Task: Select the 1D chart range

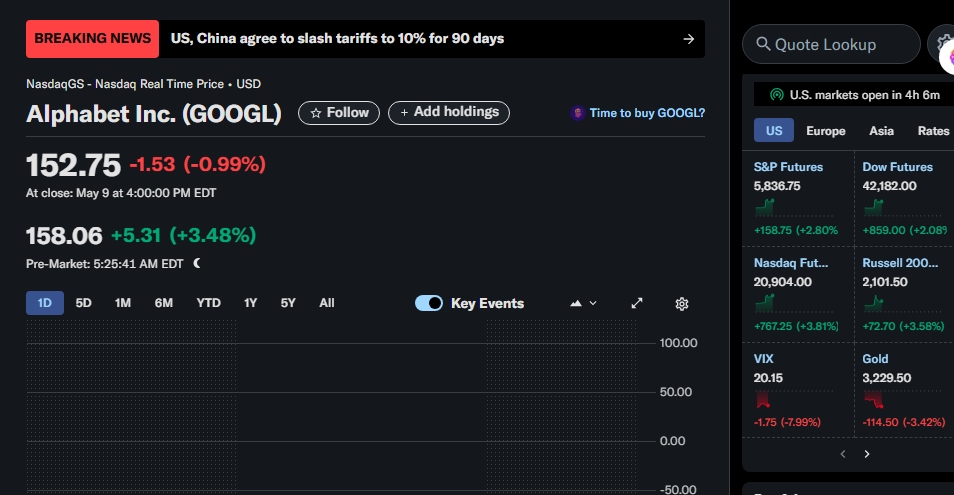Action: coord(44,303)
